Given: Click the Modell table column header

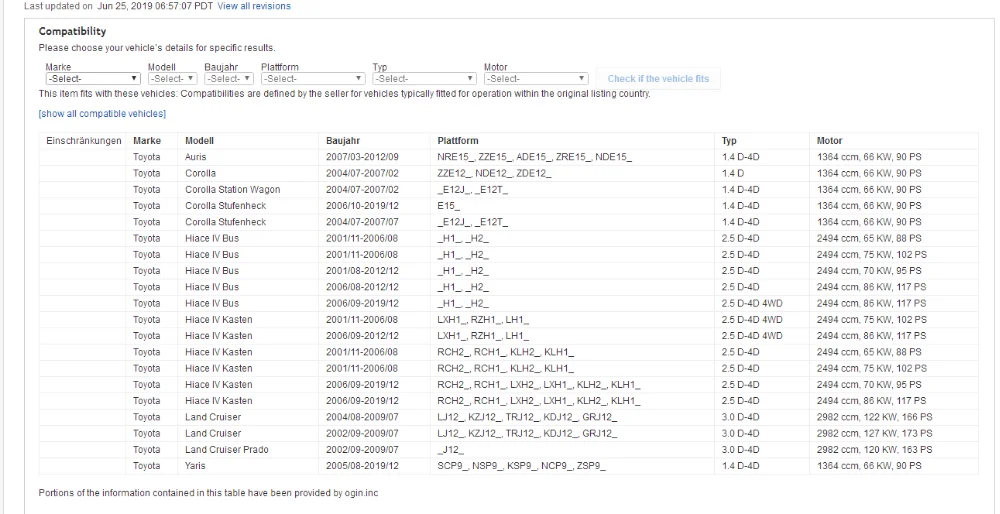Looking at the screenshot, I should [200, 141].
